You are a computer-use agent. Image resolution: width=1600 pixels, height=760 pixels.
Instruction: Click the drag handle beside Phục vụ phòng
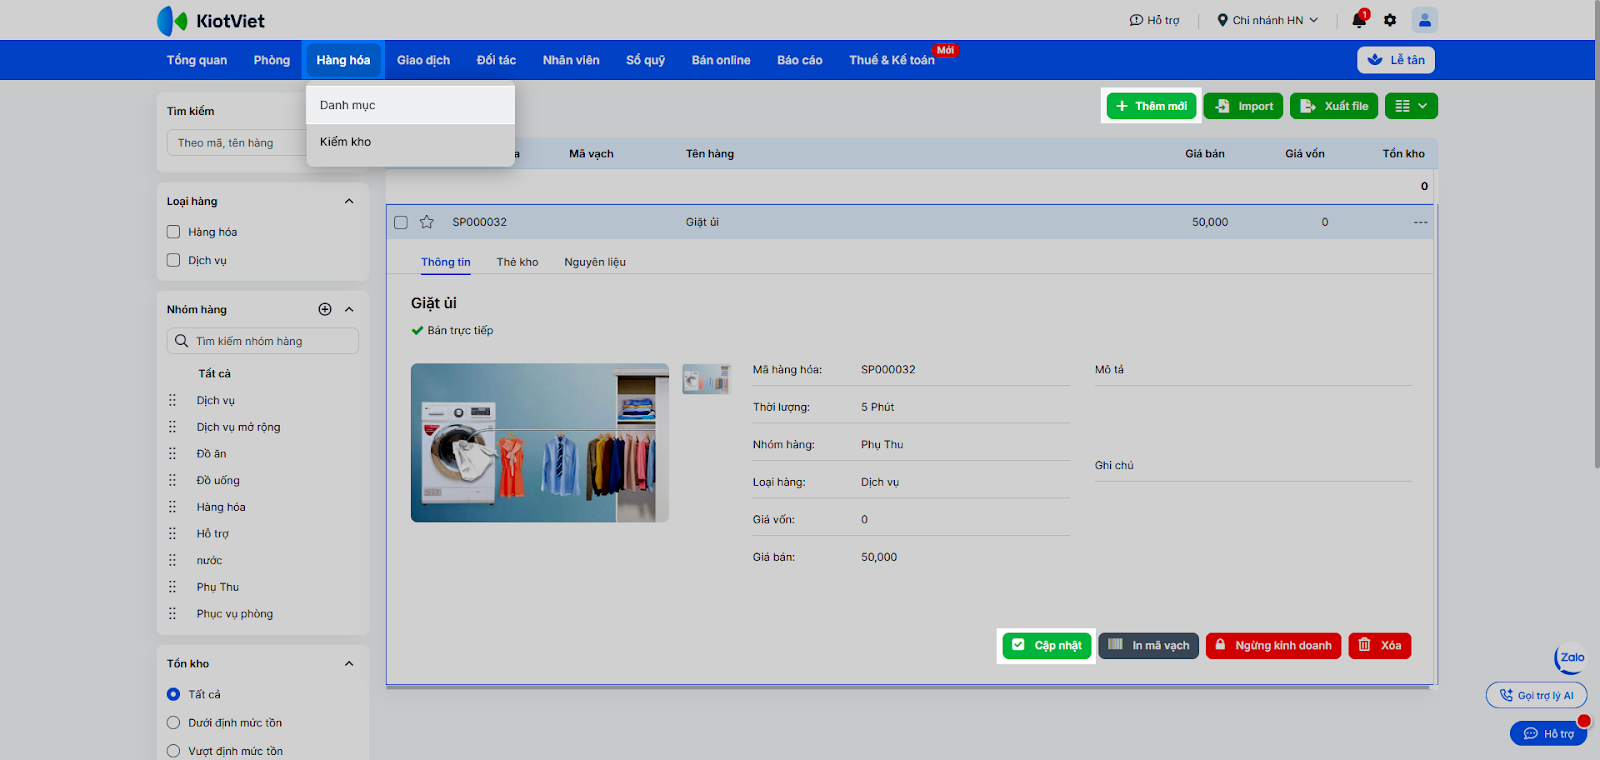[x=172, y=614]
